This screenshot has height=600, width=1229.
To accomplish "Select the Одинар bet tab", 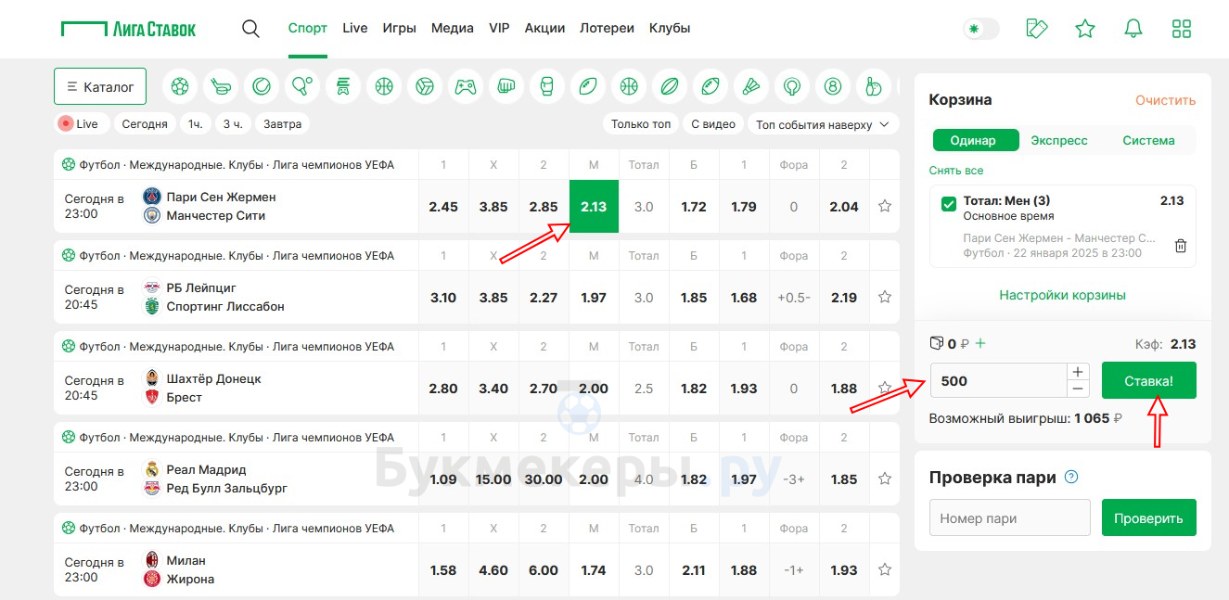I will [x=976, y=140].
